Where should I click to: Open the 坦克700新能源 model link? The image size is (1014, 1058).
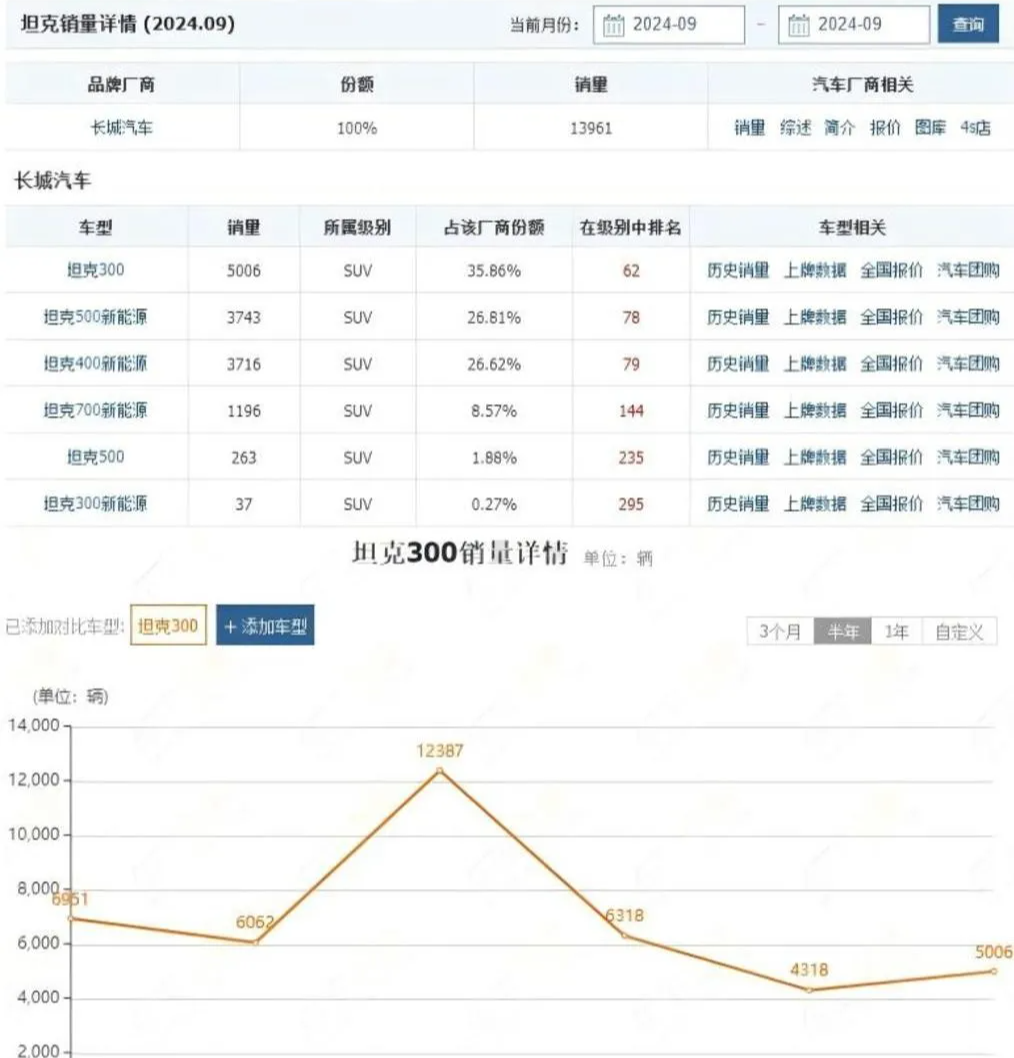(96, 410)
